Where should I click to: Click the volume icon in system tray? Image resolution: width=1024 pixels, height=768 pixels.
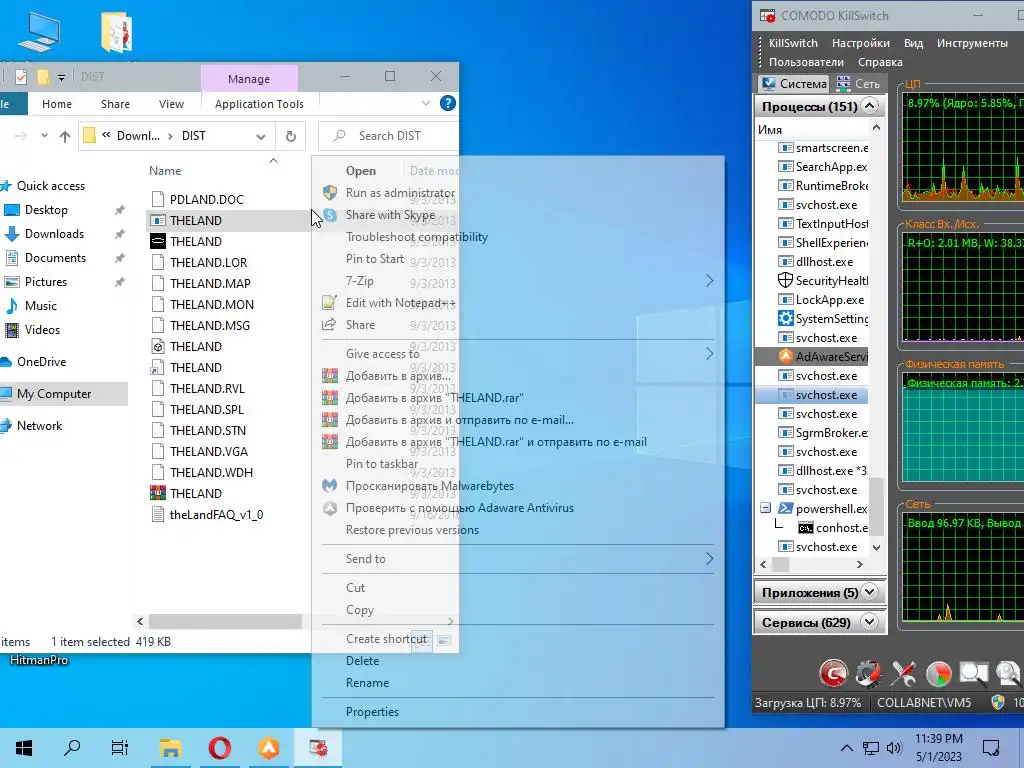click(x=894, y=748)
